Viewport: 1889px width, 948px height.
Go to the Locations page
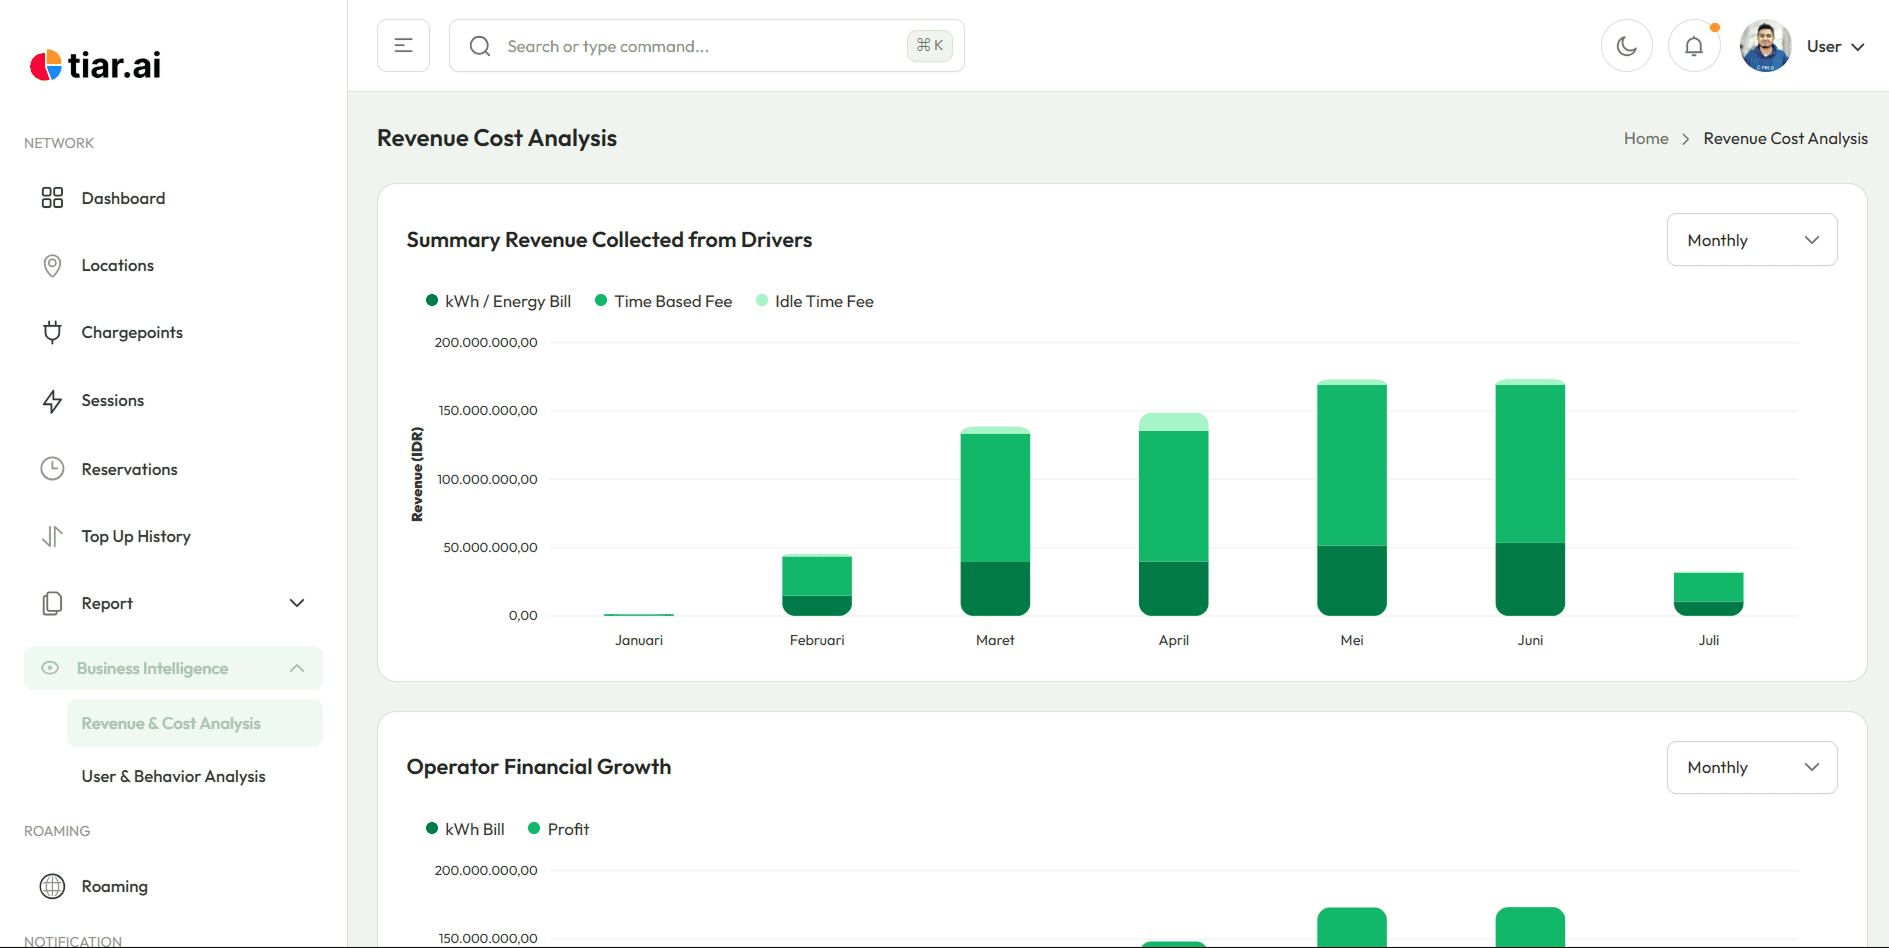[173, 265]
